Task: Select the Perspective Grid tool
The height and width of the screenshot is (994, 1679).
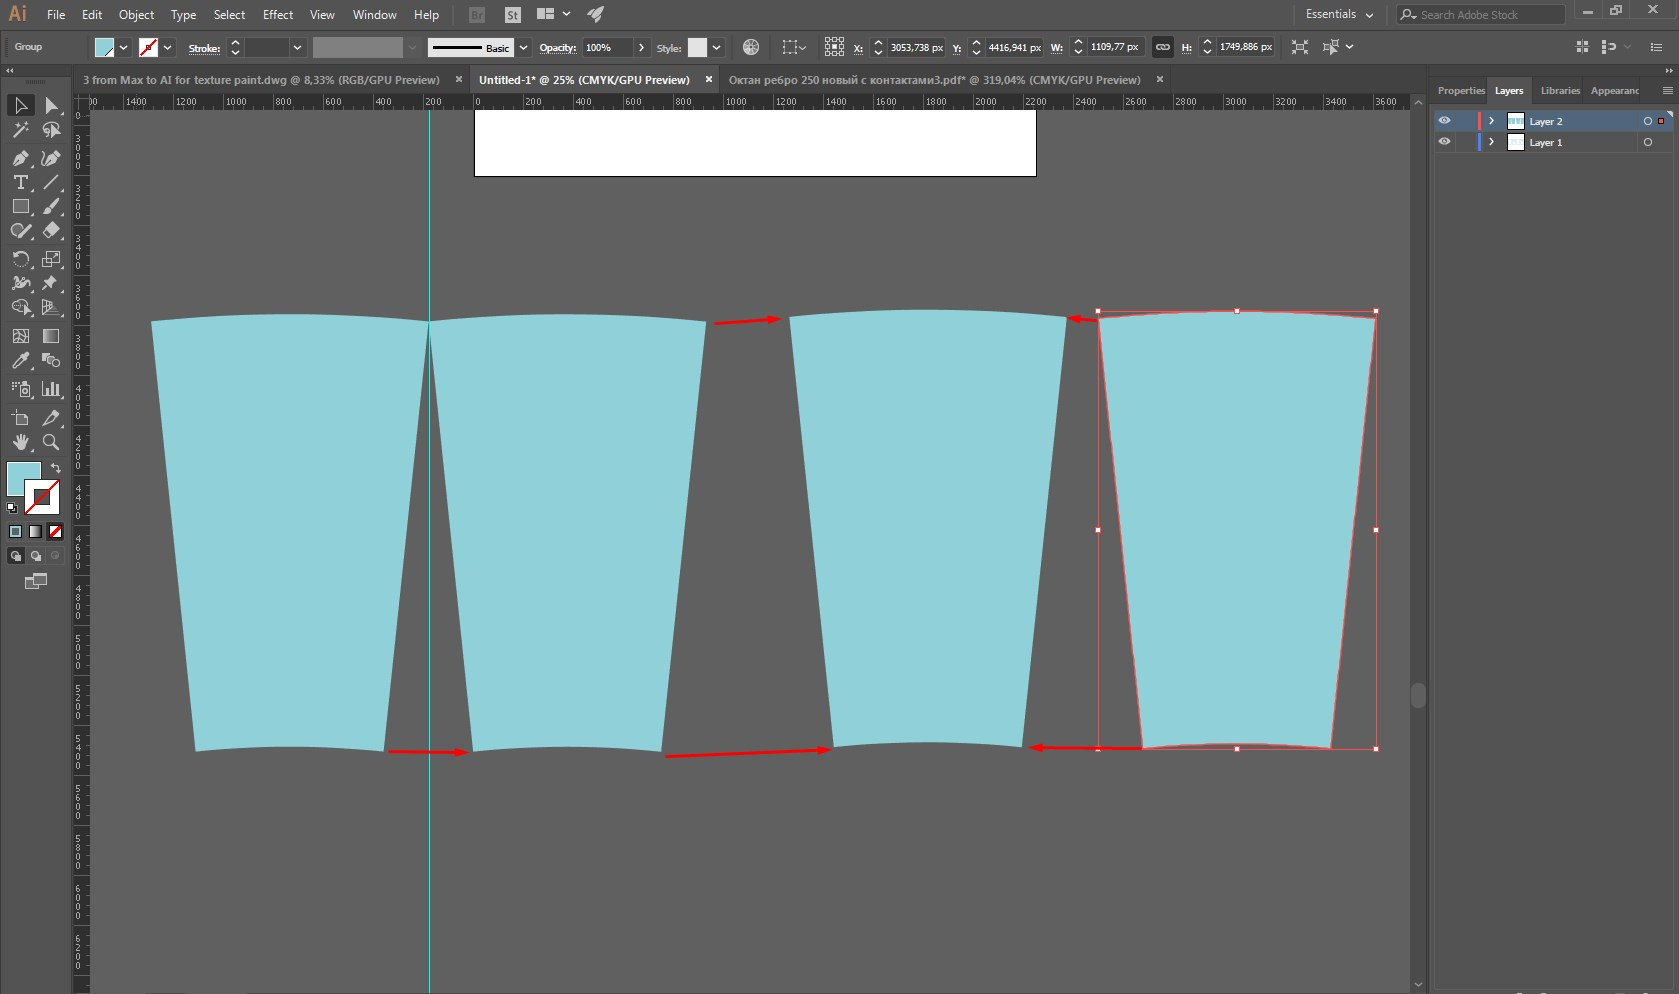Action: coord(51,307)
